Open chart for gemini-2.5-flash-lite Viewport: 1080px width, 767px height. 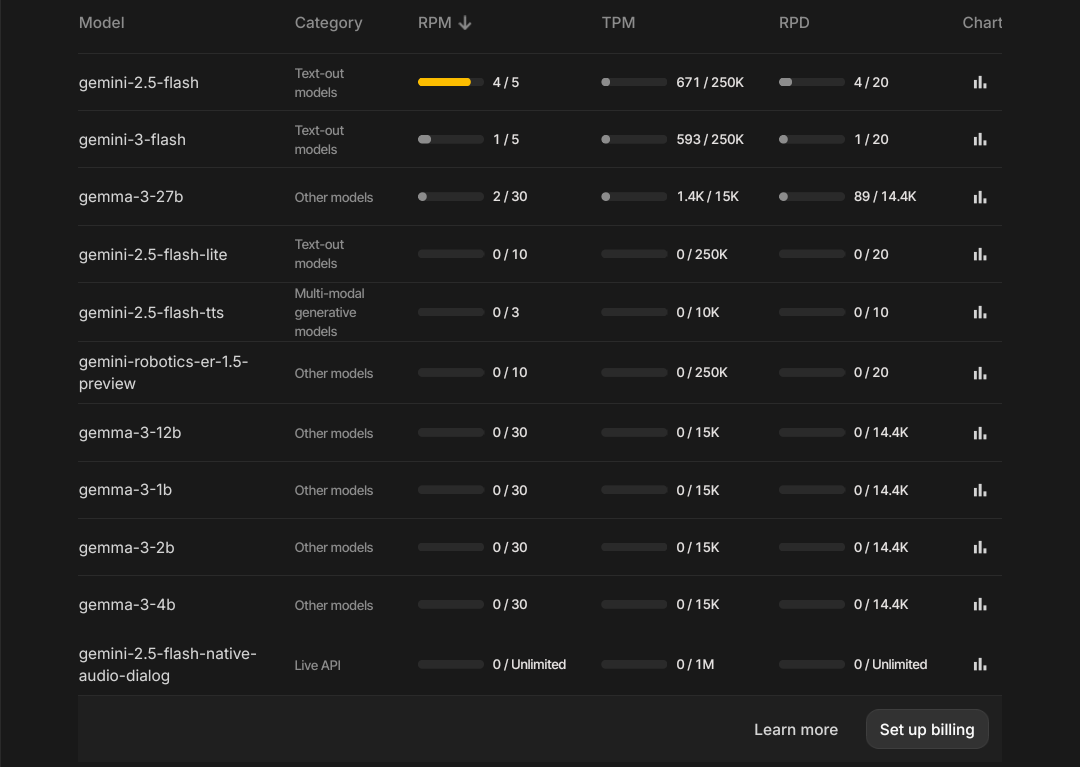pyautogui.click(x=979, y=255)
